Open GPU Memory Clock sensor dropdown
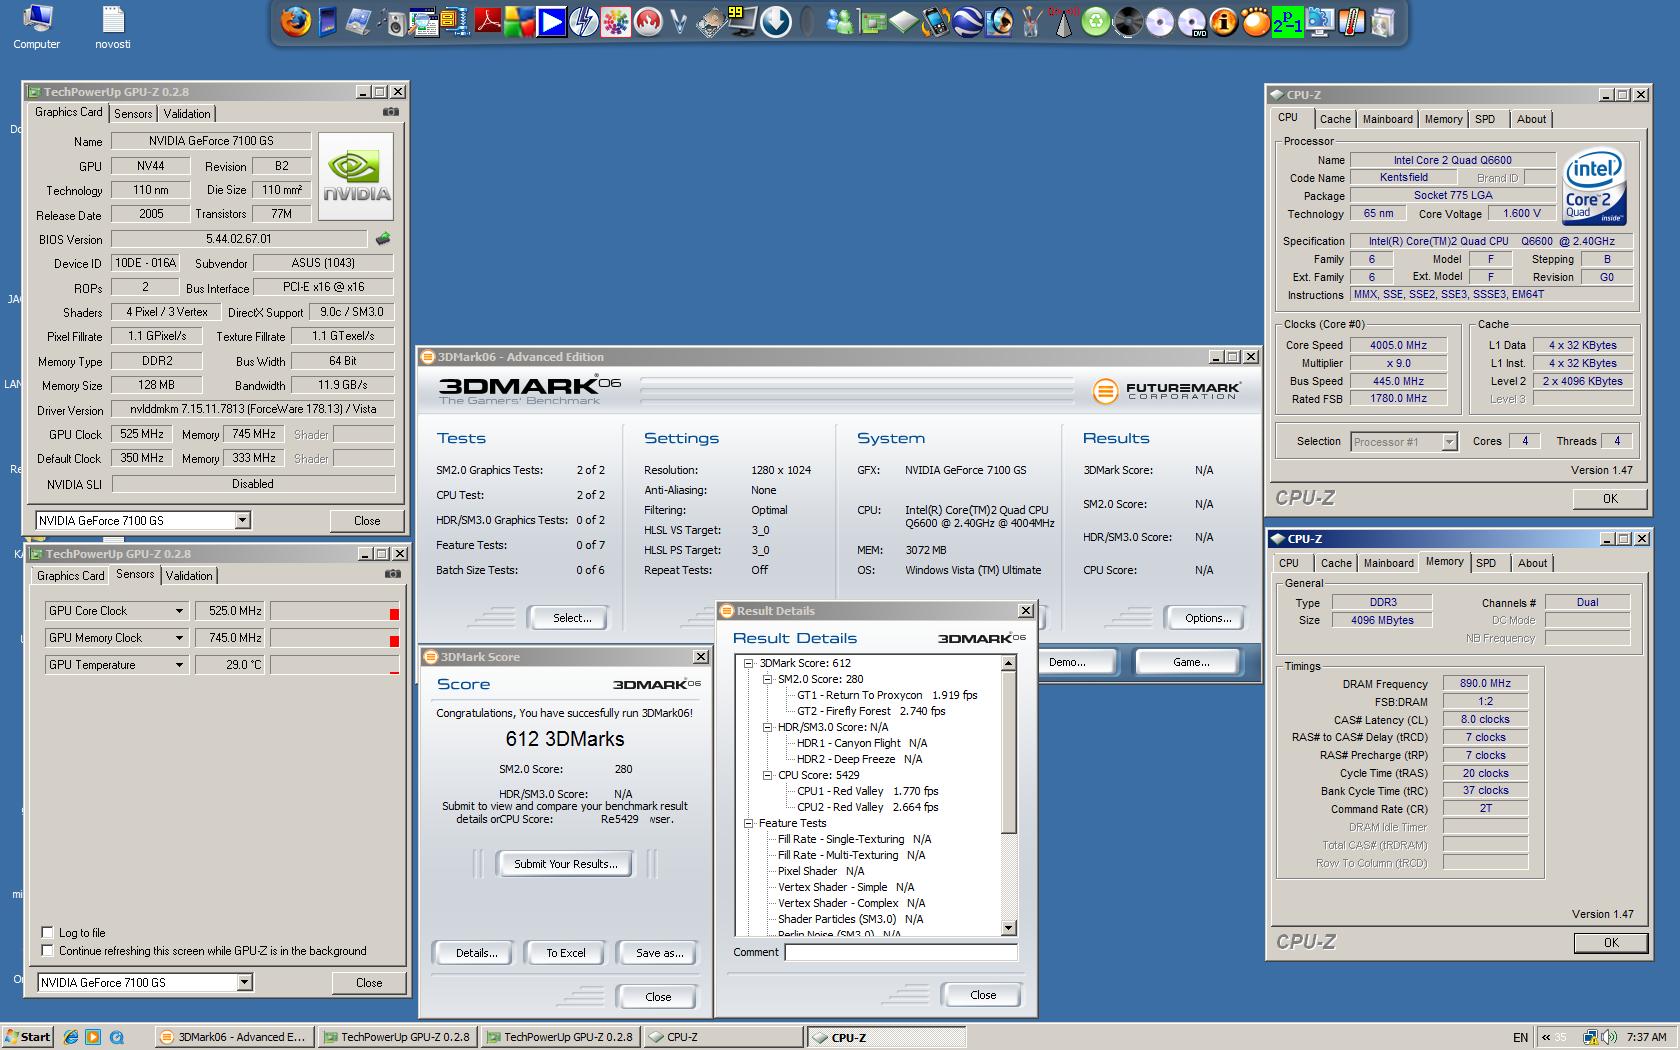 click(x=179, y=638)
